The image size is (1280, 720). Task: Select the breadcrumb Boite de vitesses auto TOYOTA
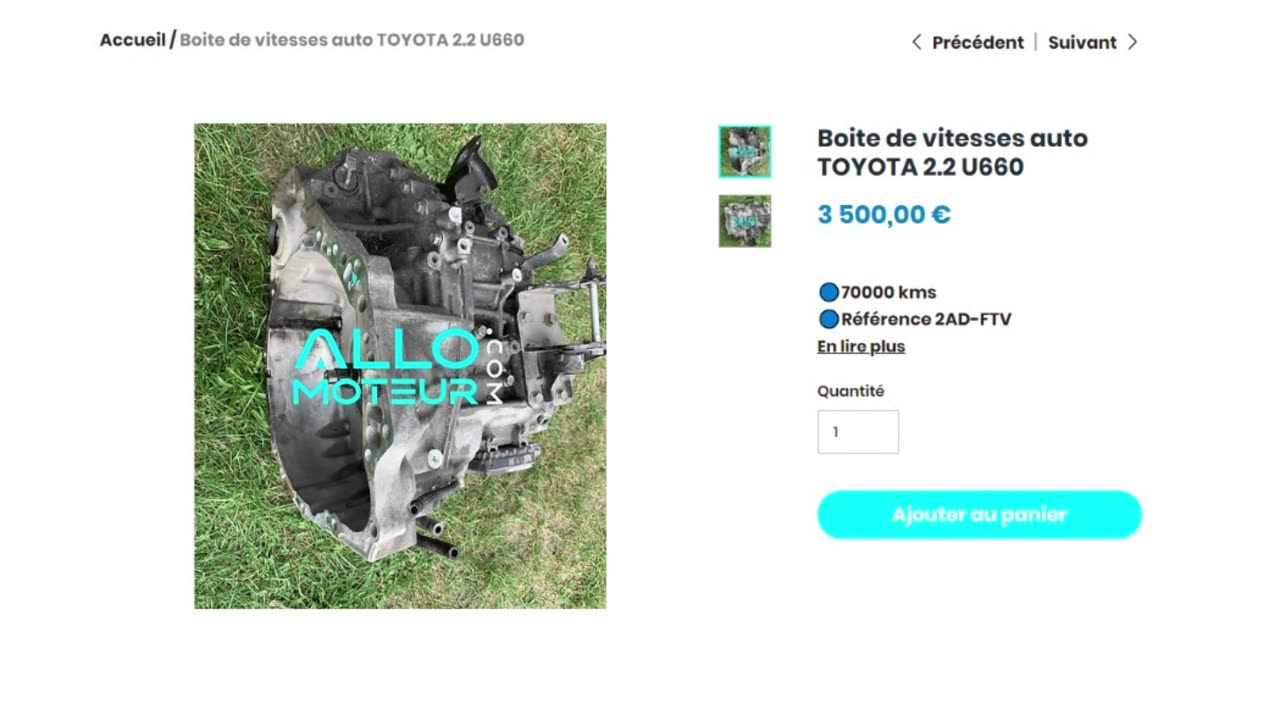(x=352, y=40)
